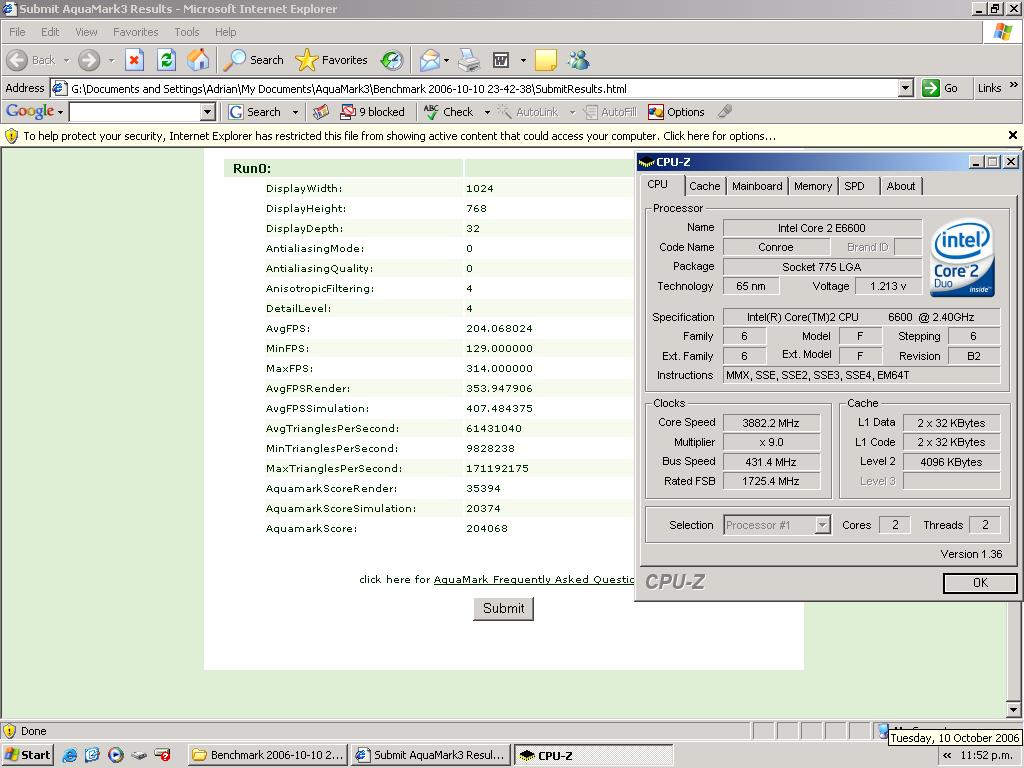Click the Google toolbar Search button
The height and width of the screenshot is (768, 1024).
255,112
